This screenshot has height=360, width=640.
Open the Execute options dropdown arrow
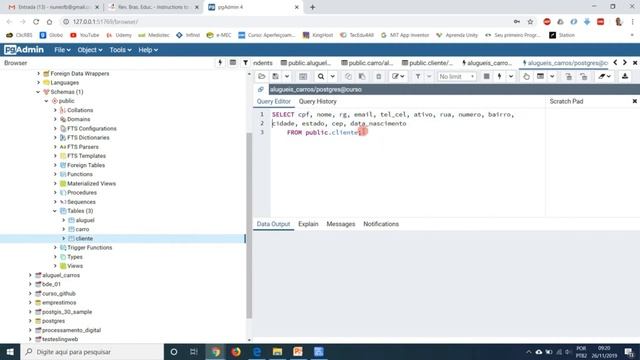(511, 76)
